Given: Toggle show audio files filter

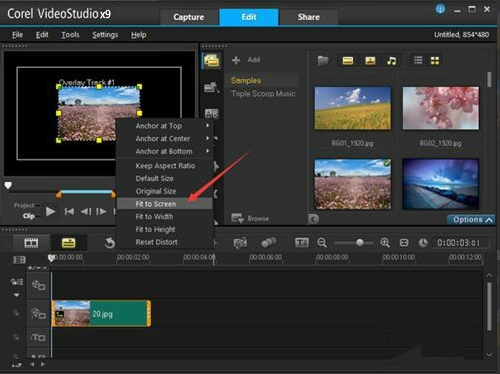Looking at the screenshot, I should click(x=392, y=61).
